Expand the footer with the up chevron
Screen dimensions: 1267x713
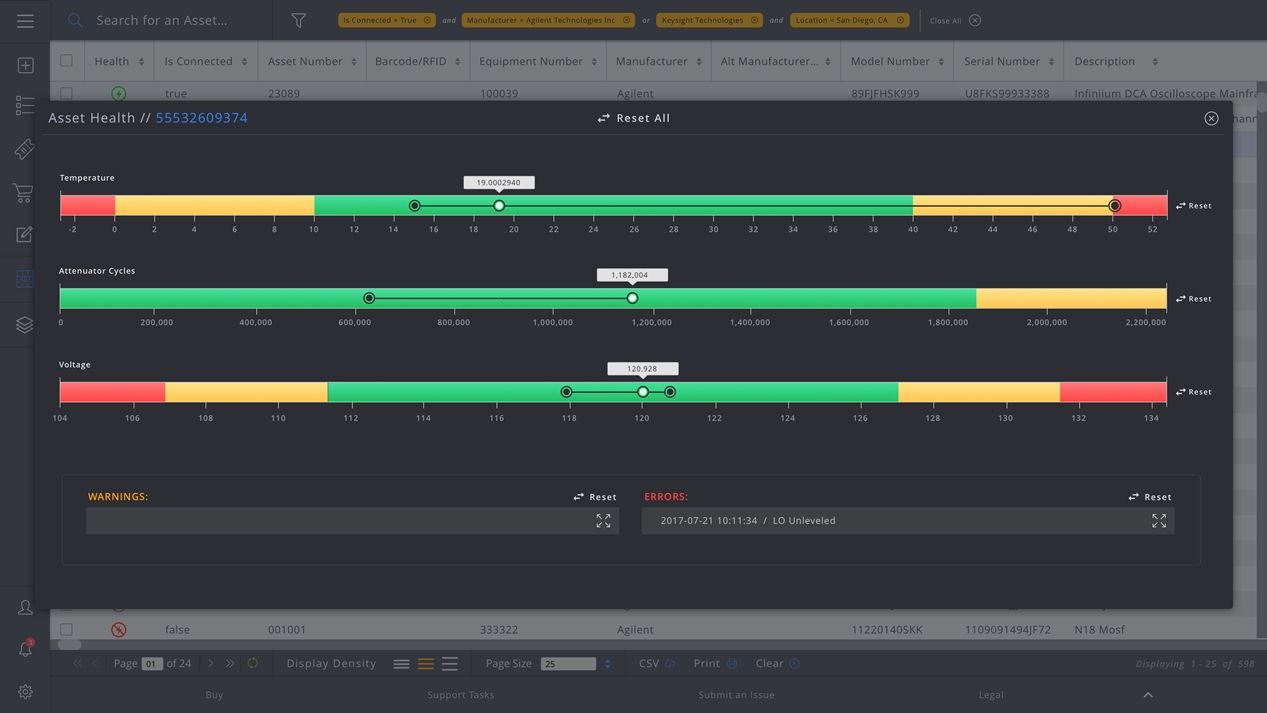(1148, 695)
